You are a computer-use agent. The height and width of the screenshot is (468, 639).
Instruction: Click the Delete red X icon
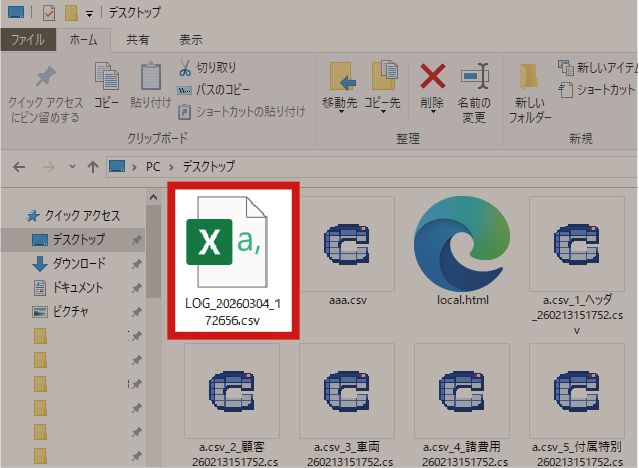pyautogui.click(x=432, y=77)
